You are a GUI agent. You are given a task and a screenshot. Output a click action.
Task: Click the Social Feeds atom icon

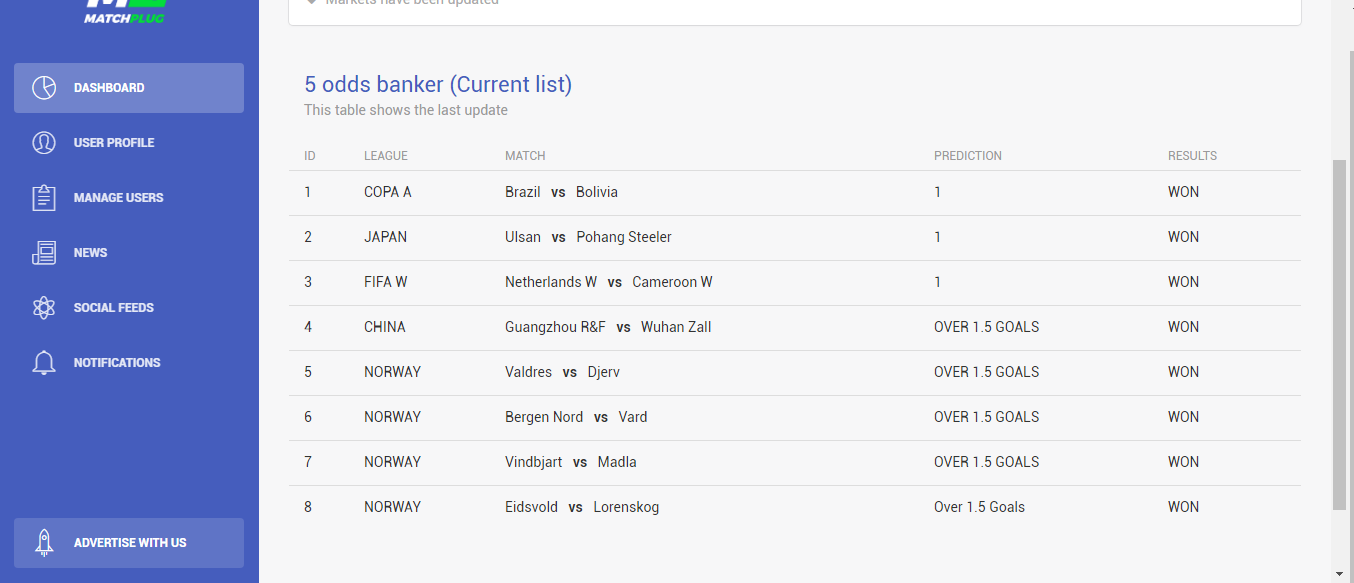click(x=44, y=308)
